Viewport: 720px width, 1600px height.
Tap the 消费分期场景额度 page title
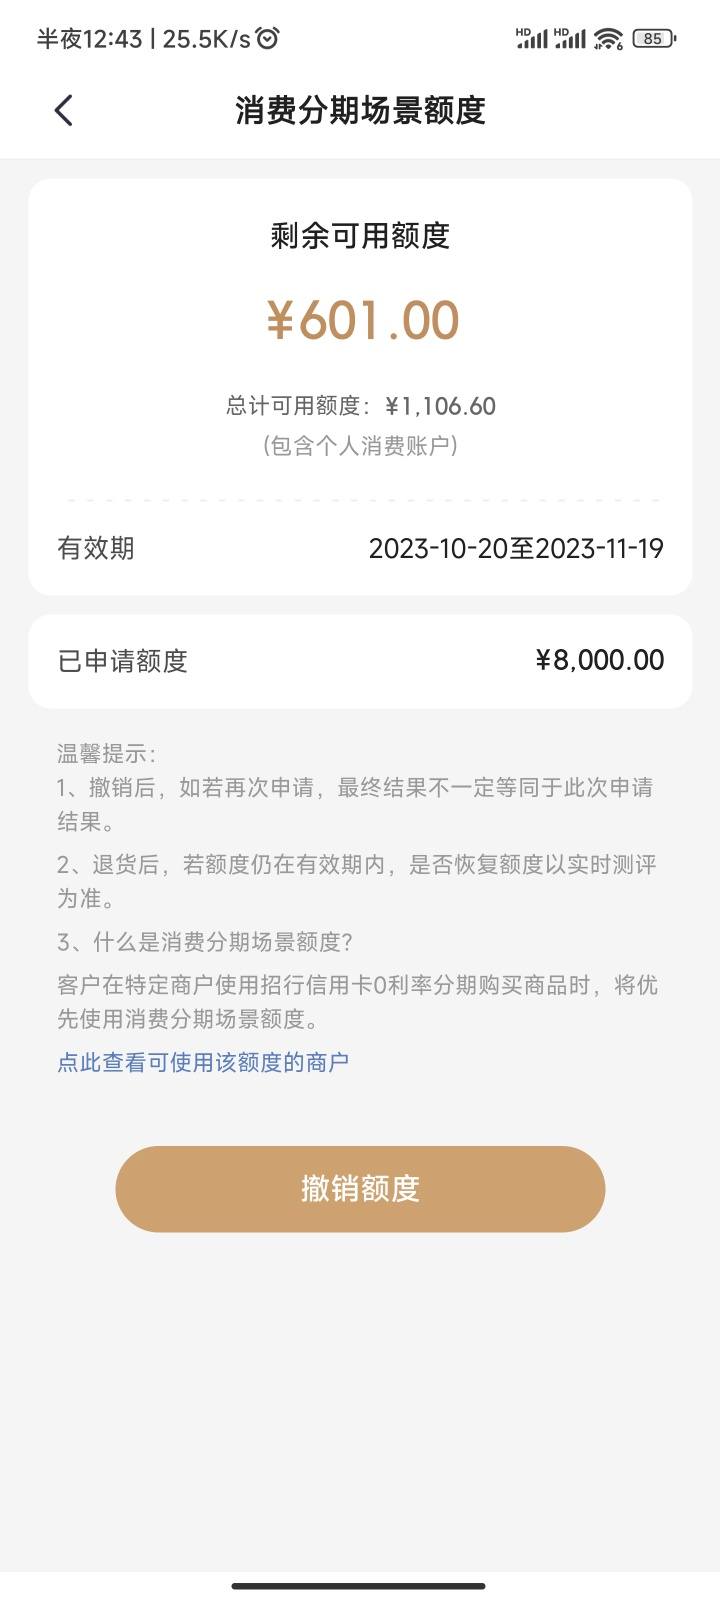pyautogui.click(x=360, y=110)
